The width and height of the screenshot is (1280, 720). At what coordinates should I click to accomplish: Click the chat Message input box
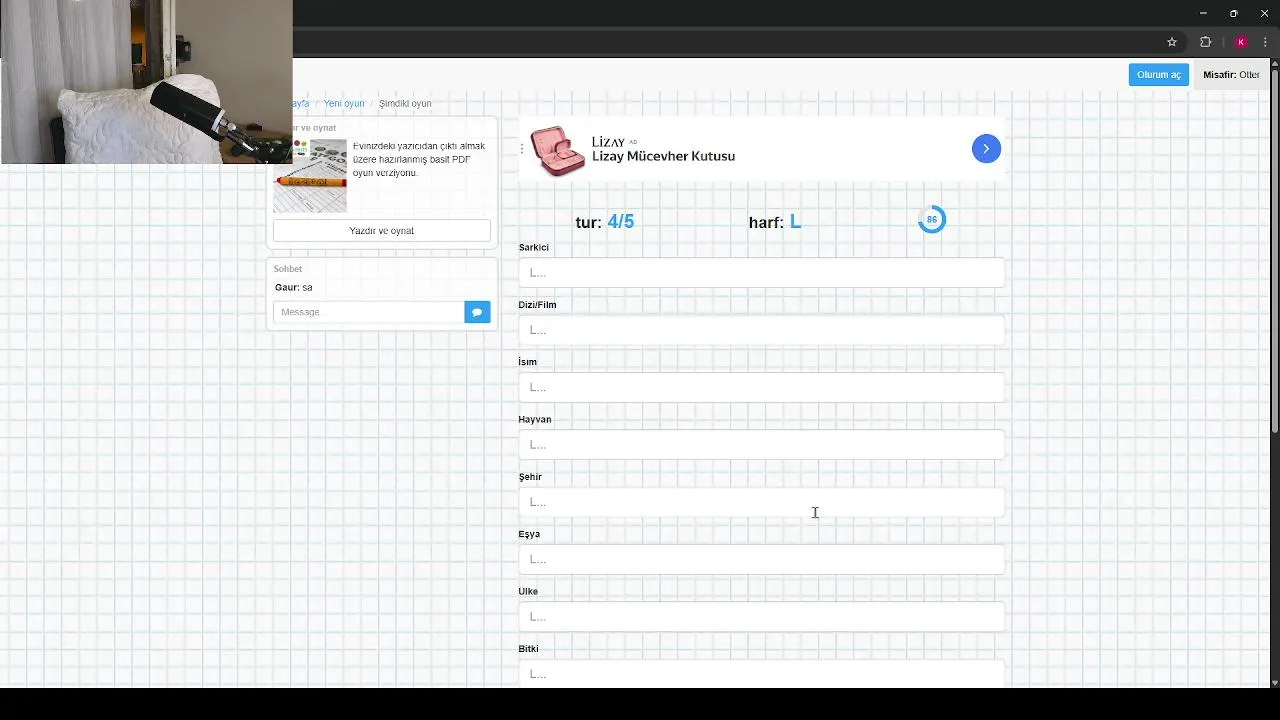pyautogui.click(x=368, y=312)
